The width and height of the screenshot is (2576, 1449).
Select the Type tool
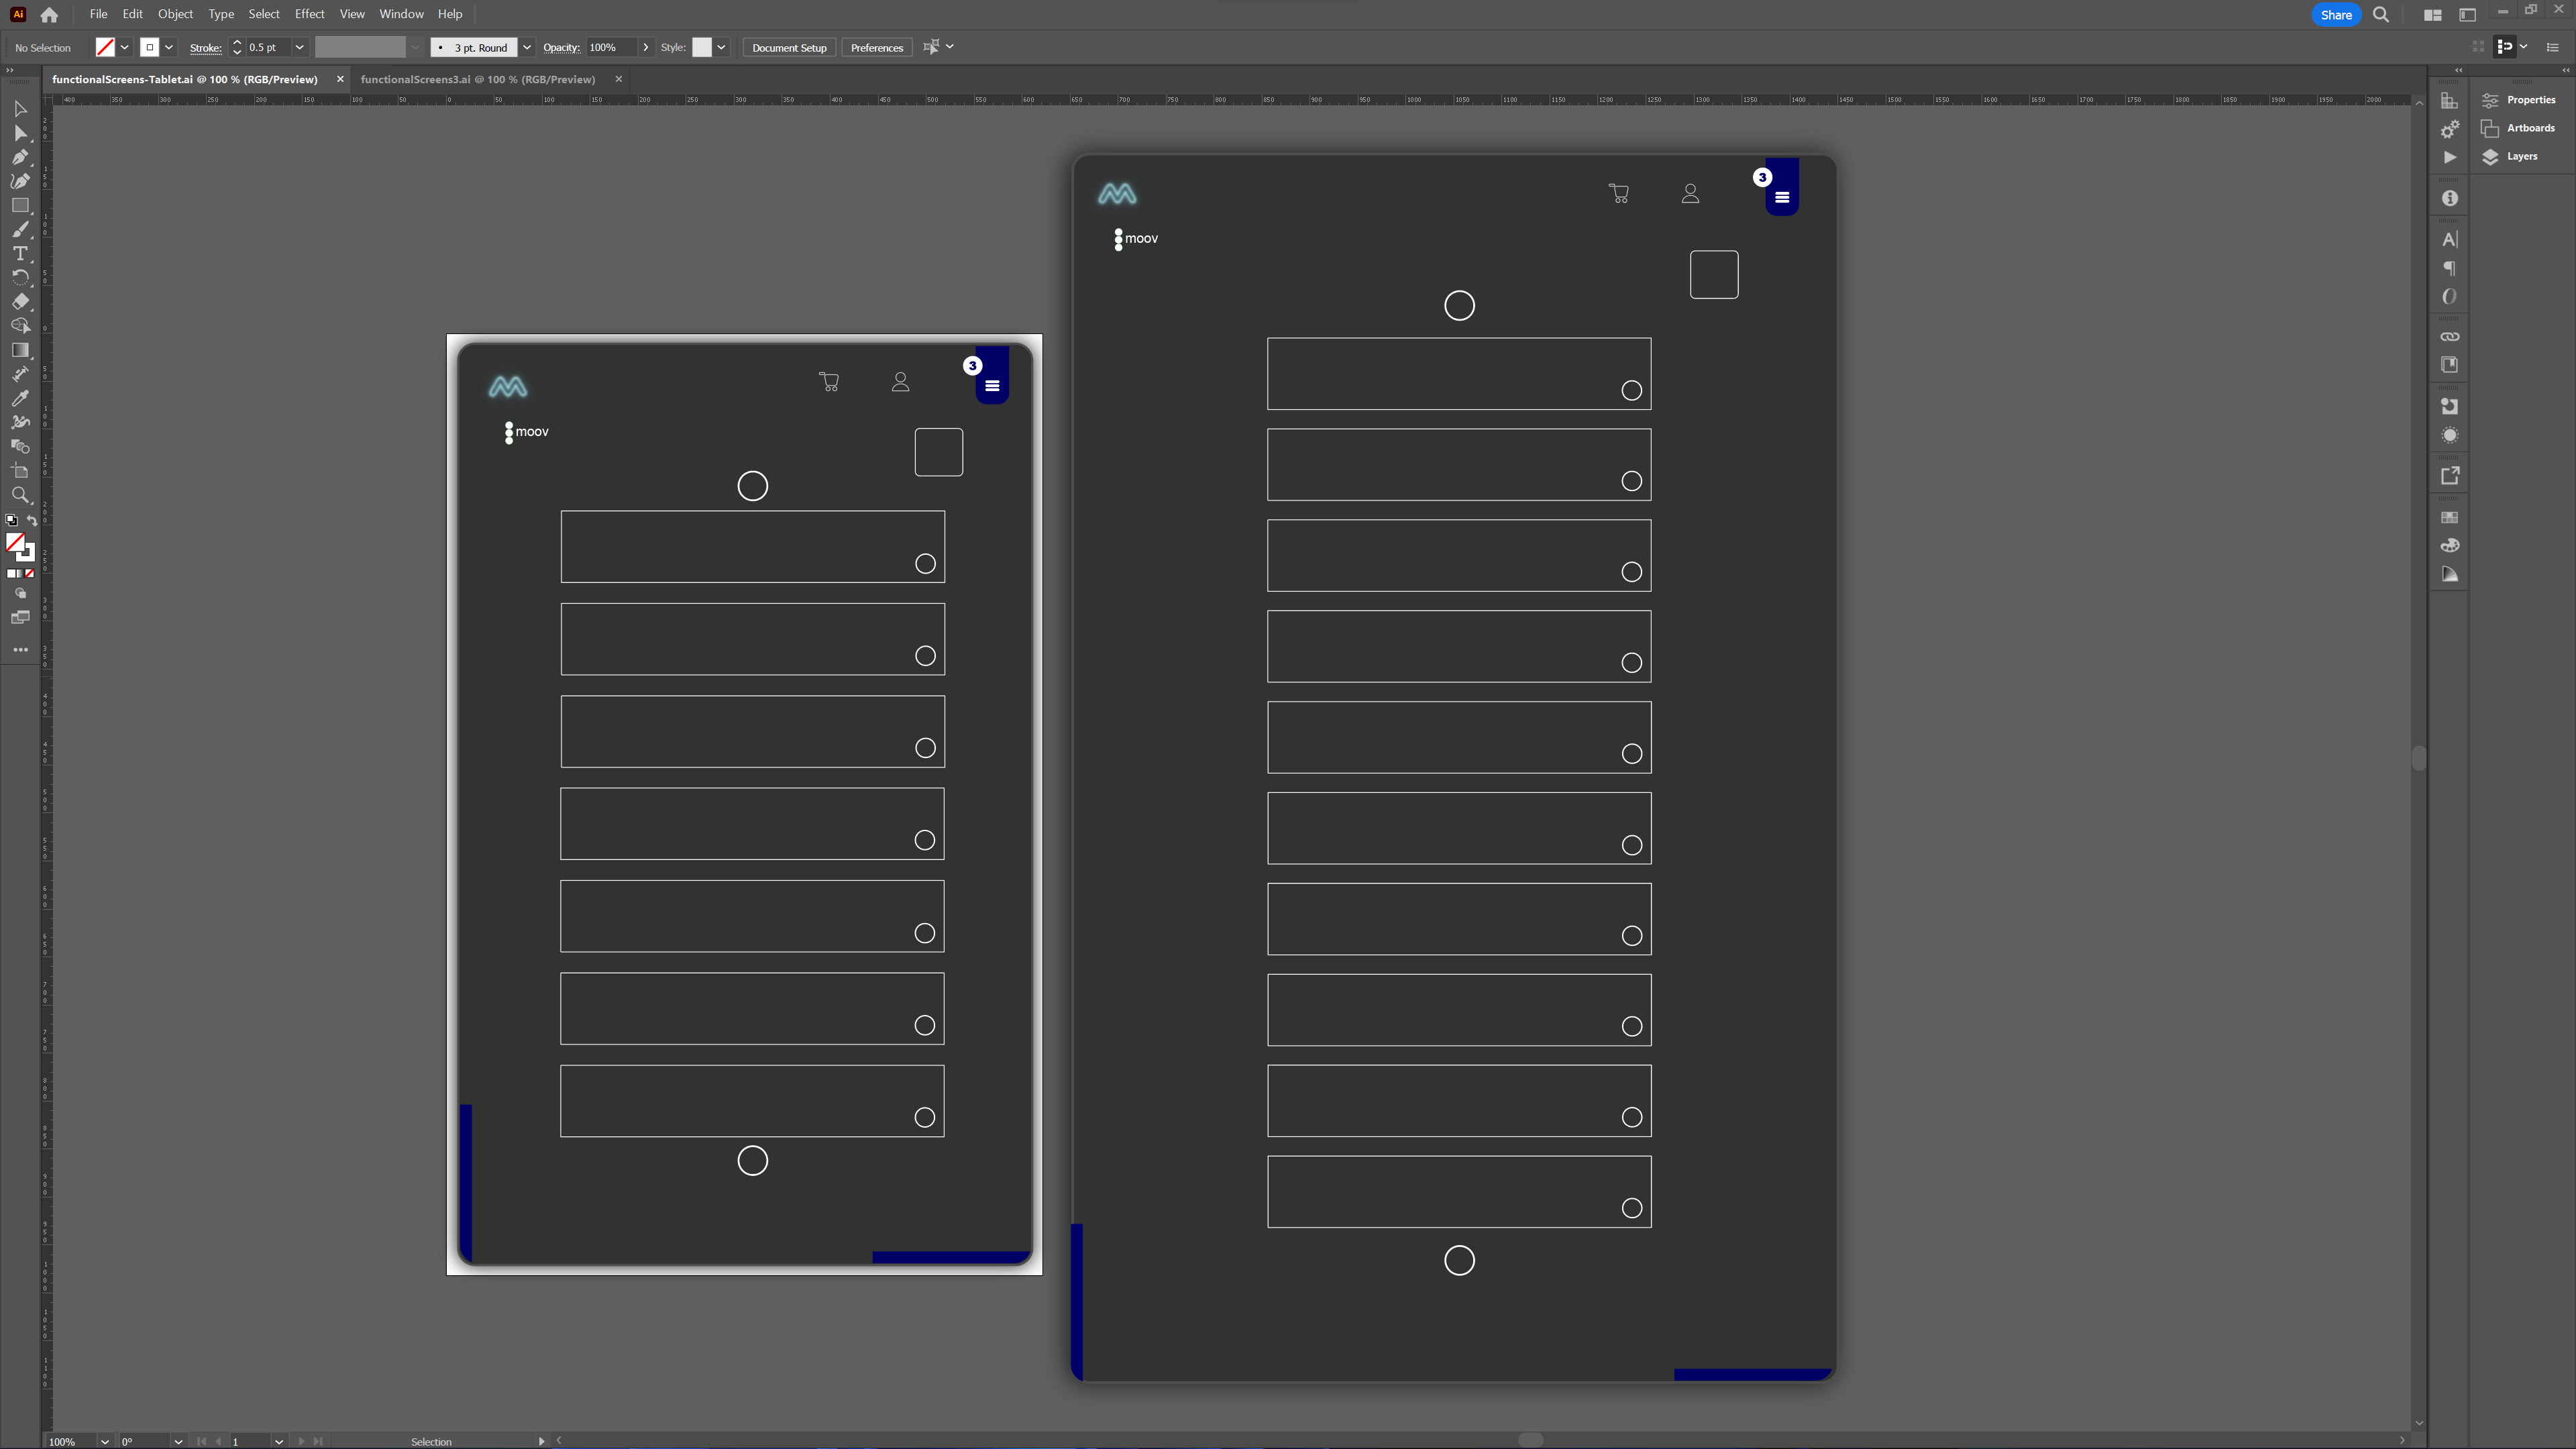(x=20, y=253)
